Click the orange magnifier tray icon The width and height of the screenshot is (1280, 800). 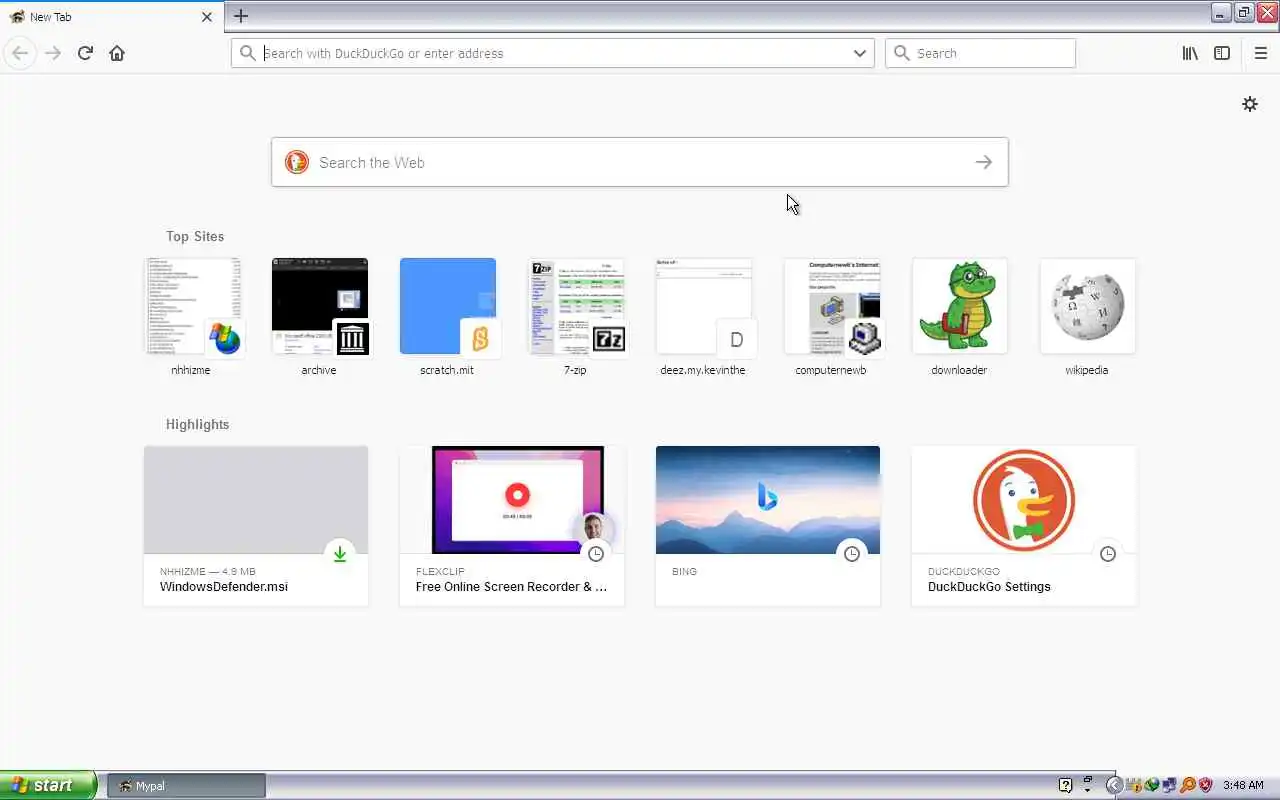pos(1188,785)
